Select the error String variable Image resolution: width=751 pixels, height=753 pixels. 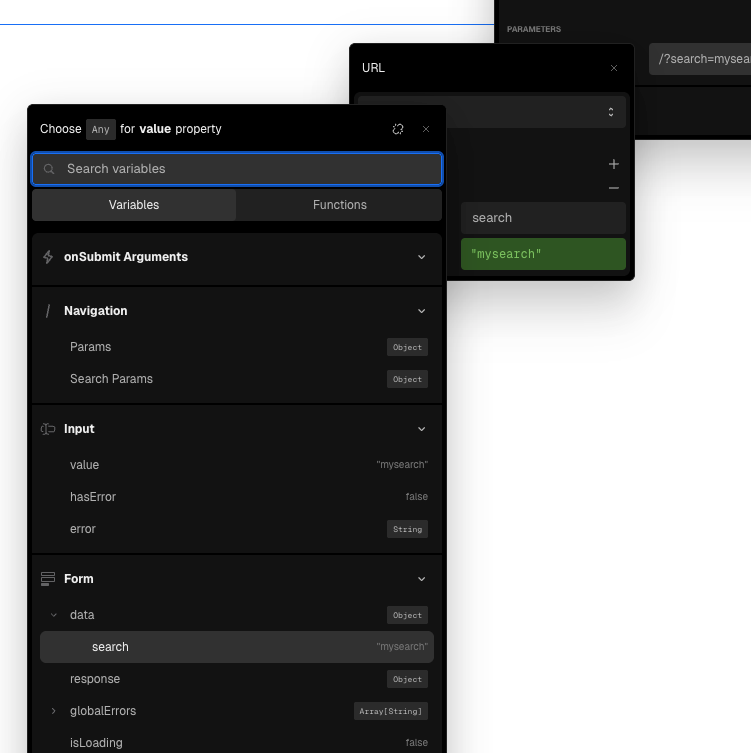click(237, 529)
